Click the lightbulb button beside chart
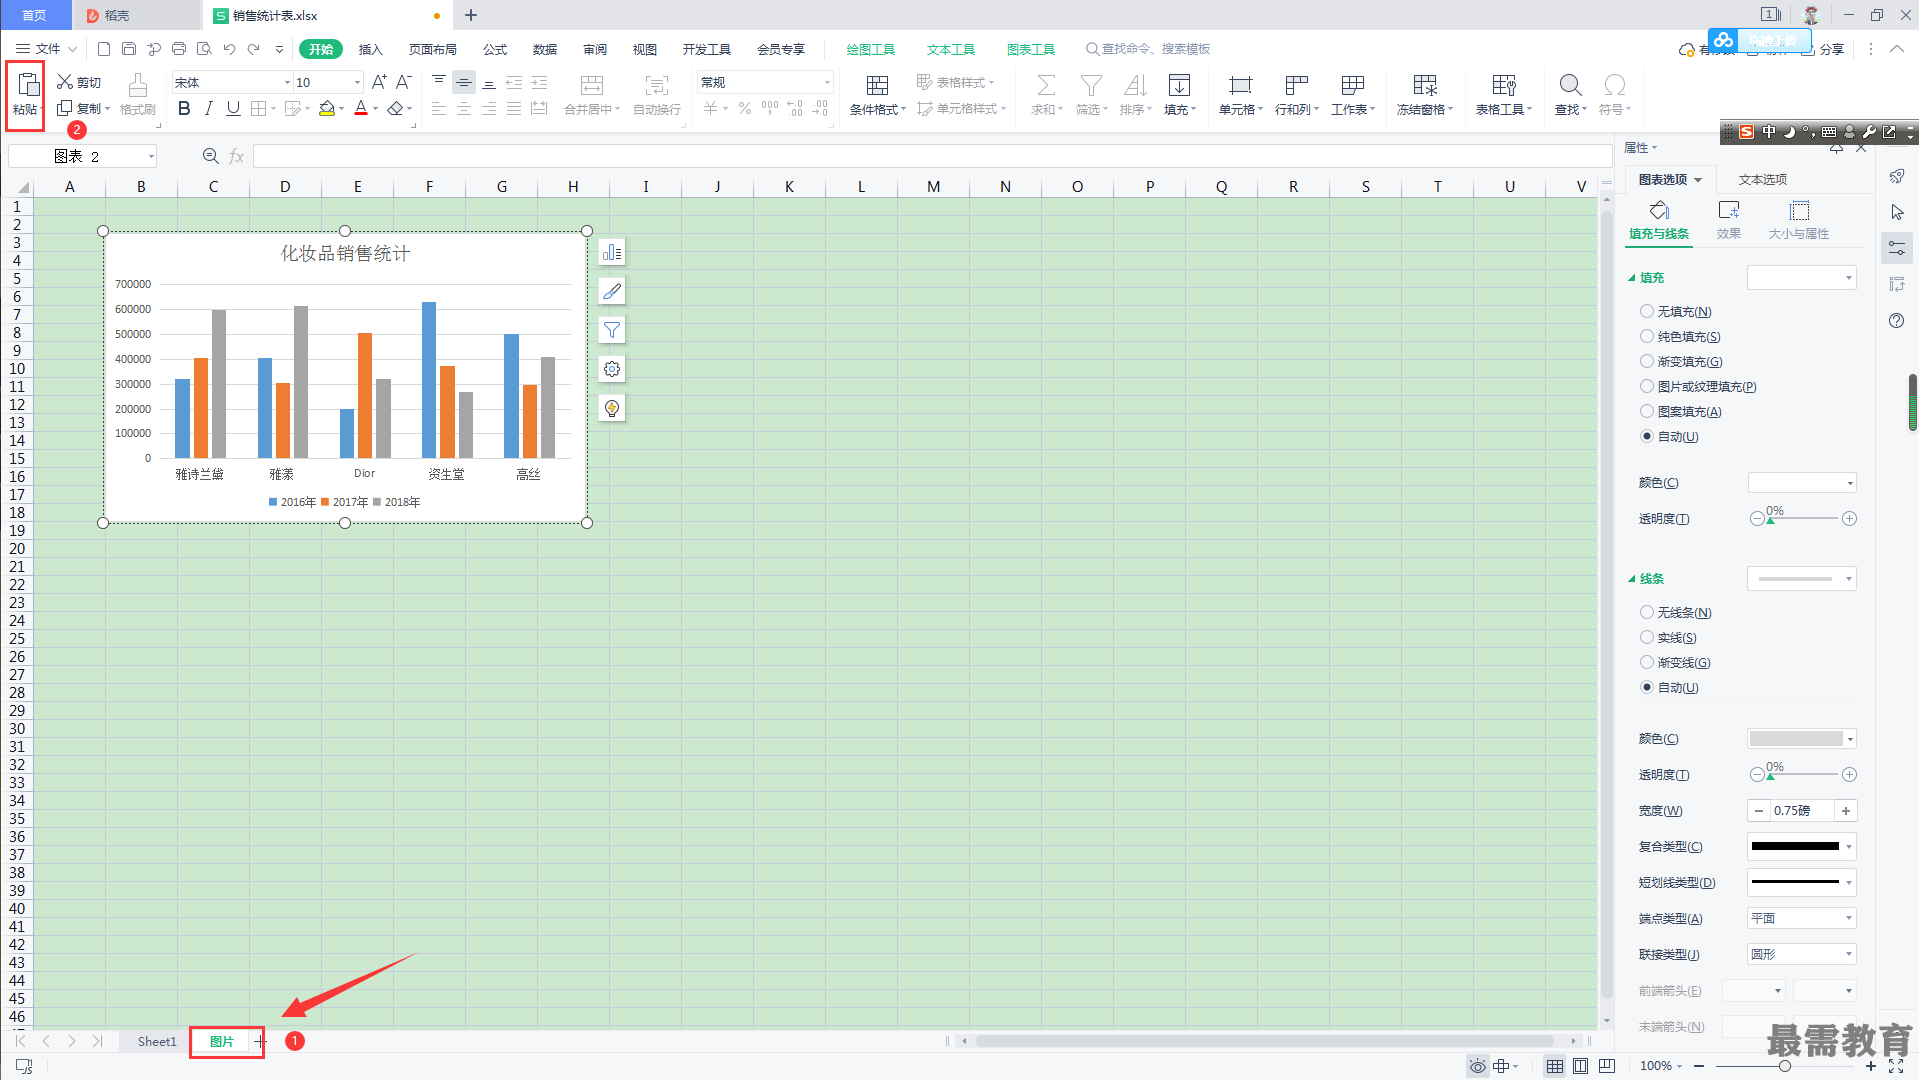This screenshot has width=1919, height=1080. point(612,408)
